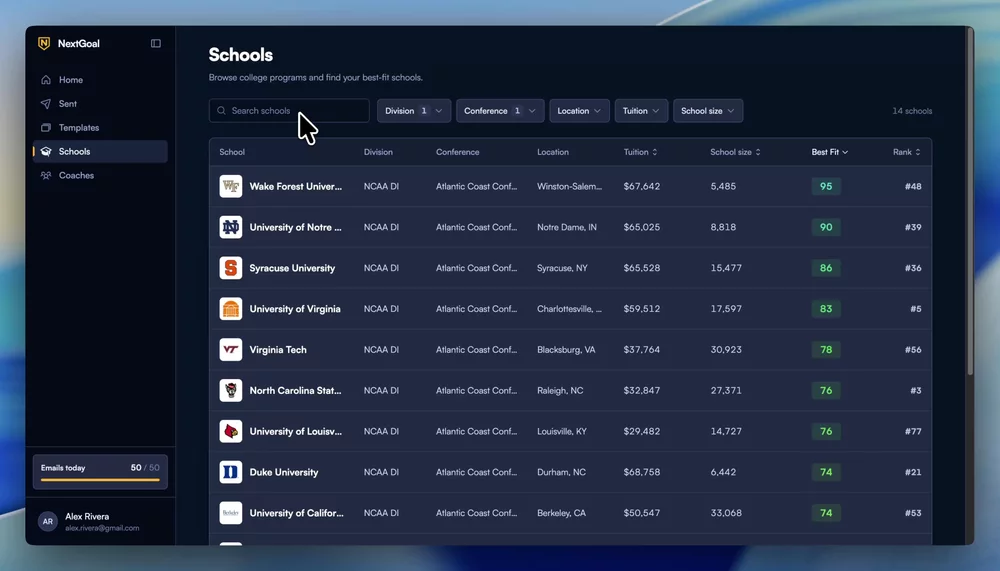Click the North Carolina State logo

click(x=231, y=390)
